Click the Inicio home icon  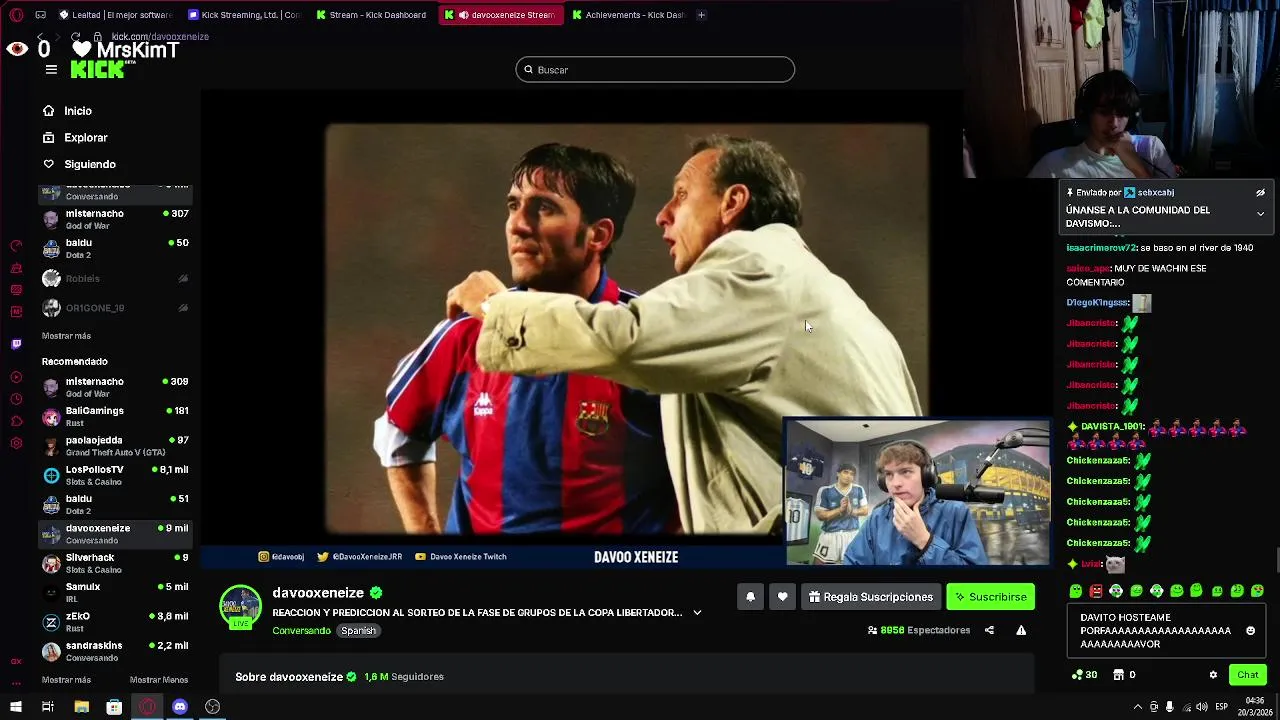point(48,111)
